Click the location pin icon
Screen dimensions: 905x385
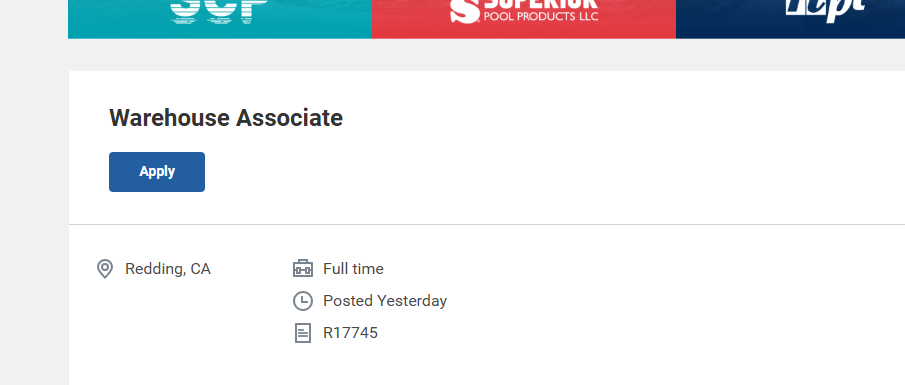pos(104,269)
